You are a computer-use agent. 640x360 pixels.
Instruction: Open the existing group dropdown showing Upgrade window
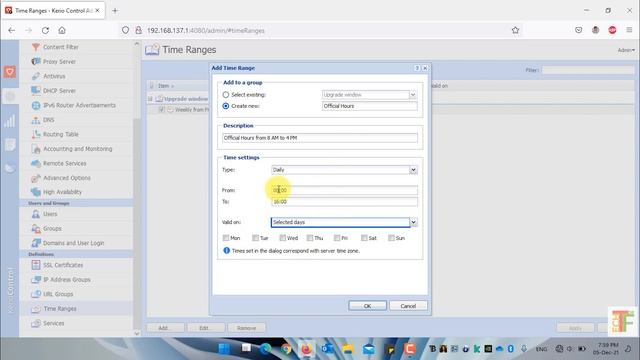(x=413, y=95)
